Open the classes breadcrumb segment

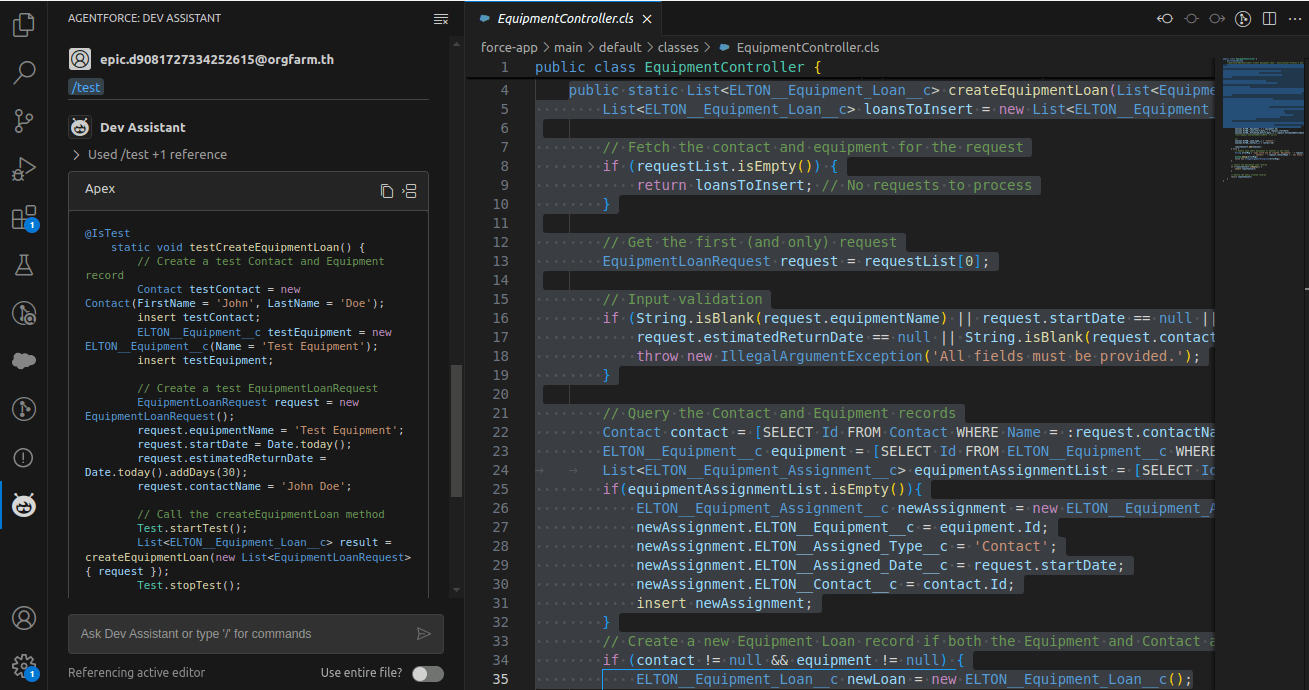tap(679, 47)
